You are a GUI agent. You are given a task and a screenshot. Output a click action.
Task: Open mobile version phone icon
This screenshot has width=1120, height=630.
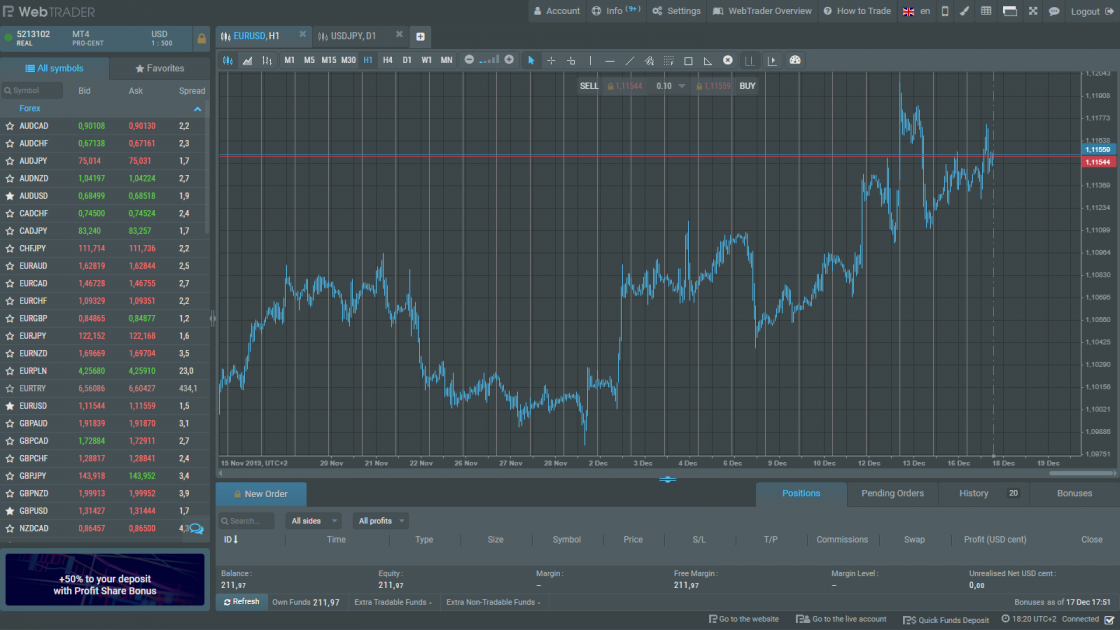pos(945,11)
